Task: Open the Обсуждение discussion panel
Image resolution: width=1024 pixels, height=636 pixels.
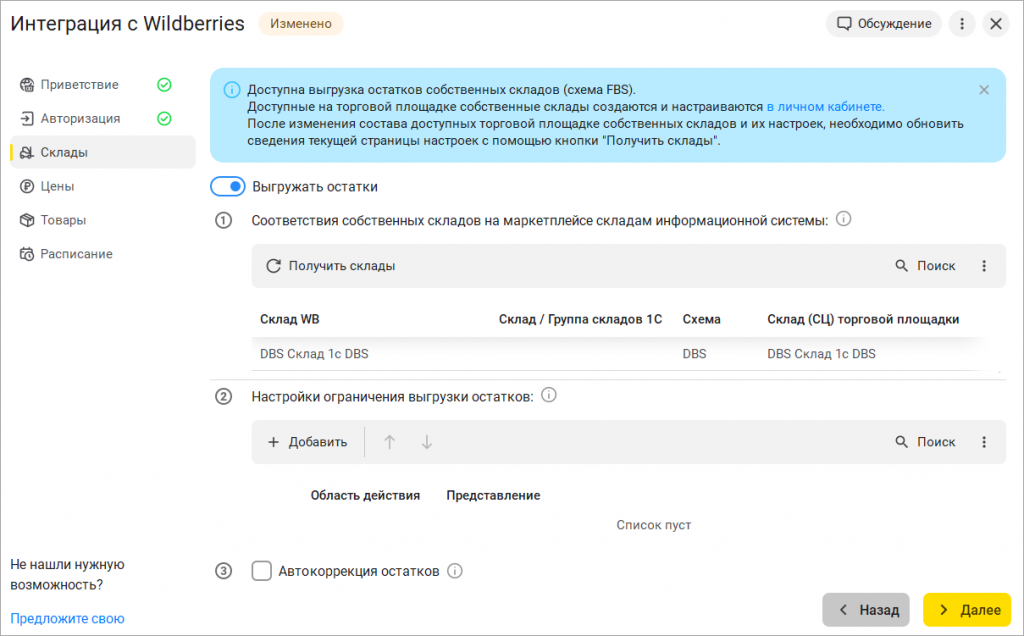Action: [x=884, y=24]
